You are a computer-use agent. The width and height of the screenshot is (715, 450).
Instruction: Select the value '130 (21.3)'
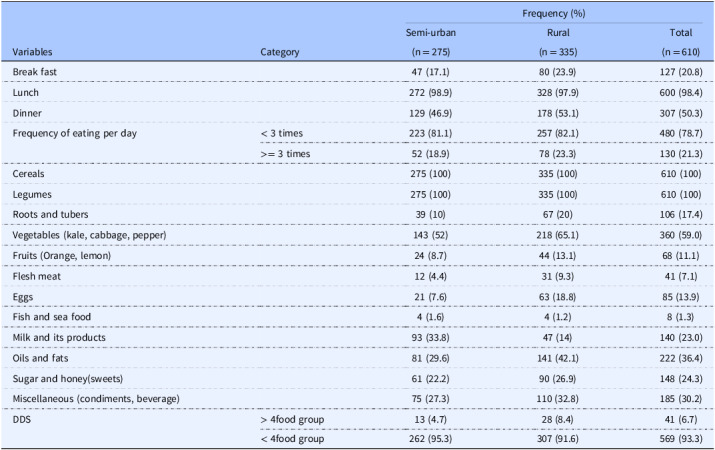coord(681,154)
